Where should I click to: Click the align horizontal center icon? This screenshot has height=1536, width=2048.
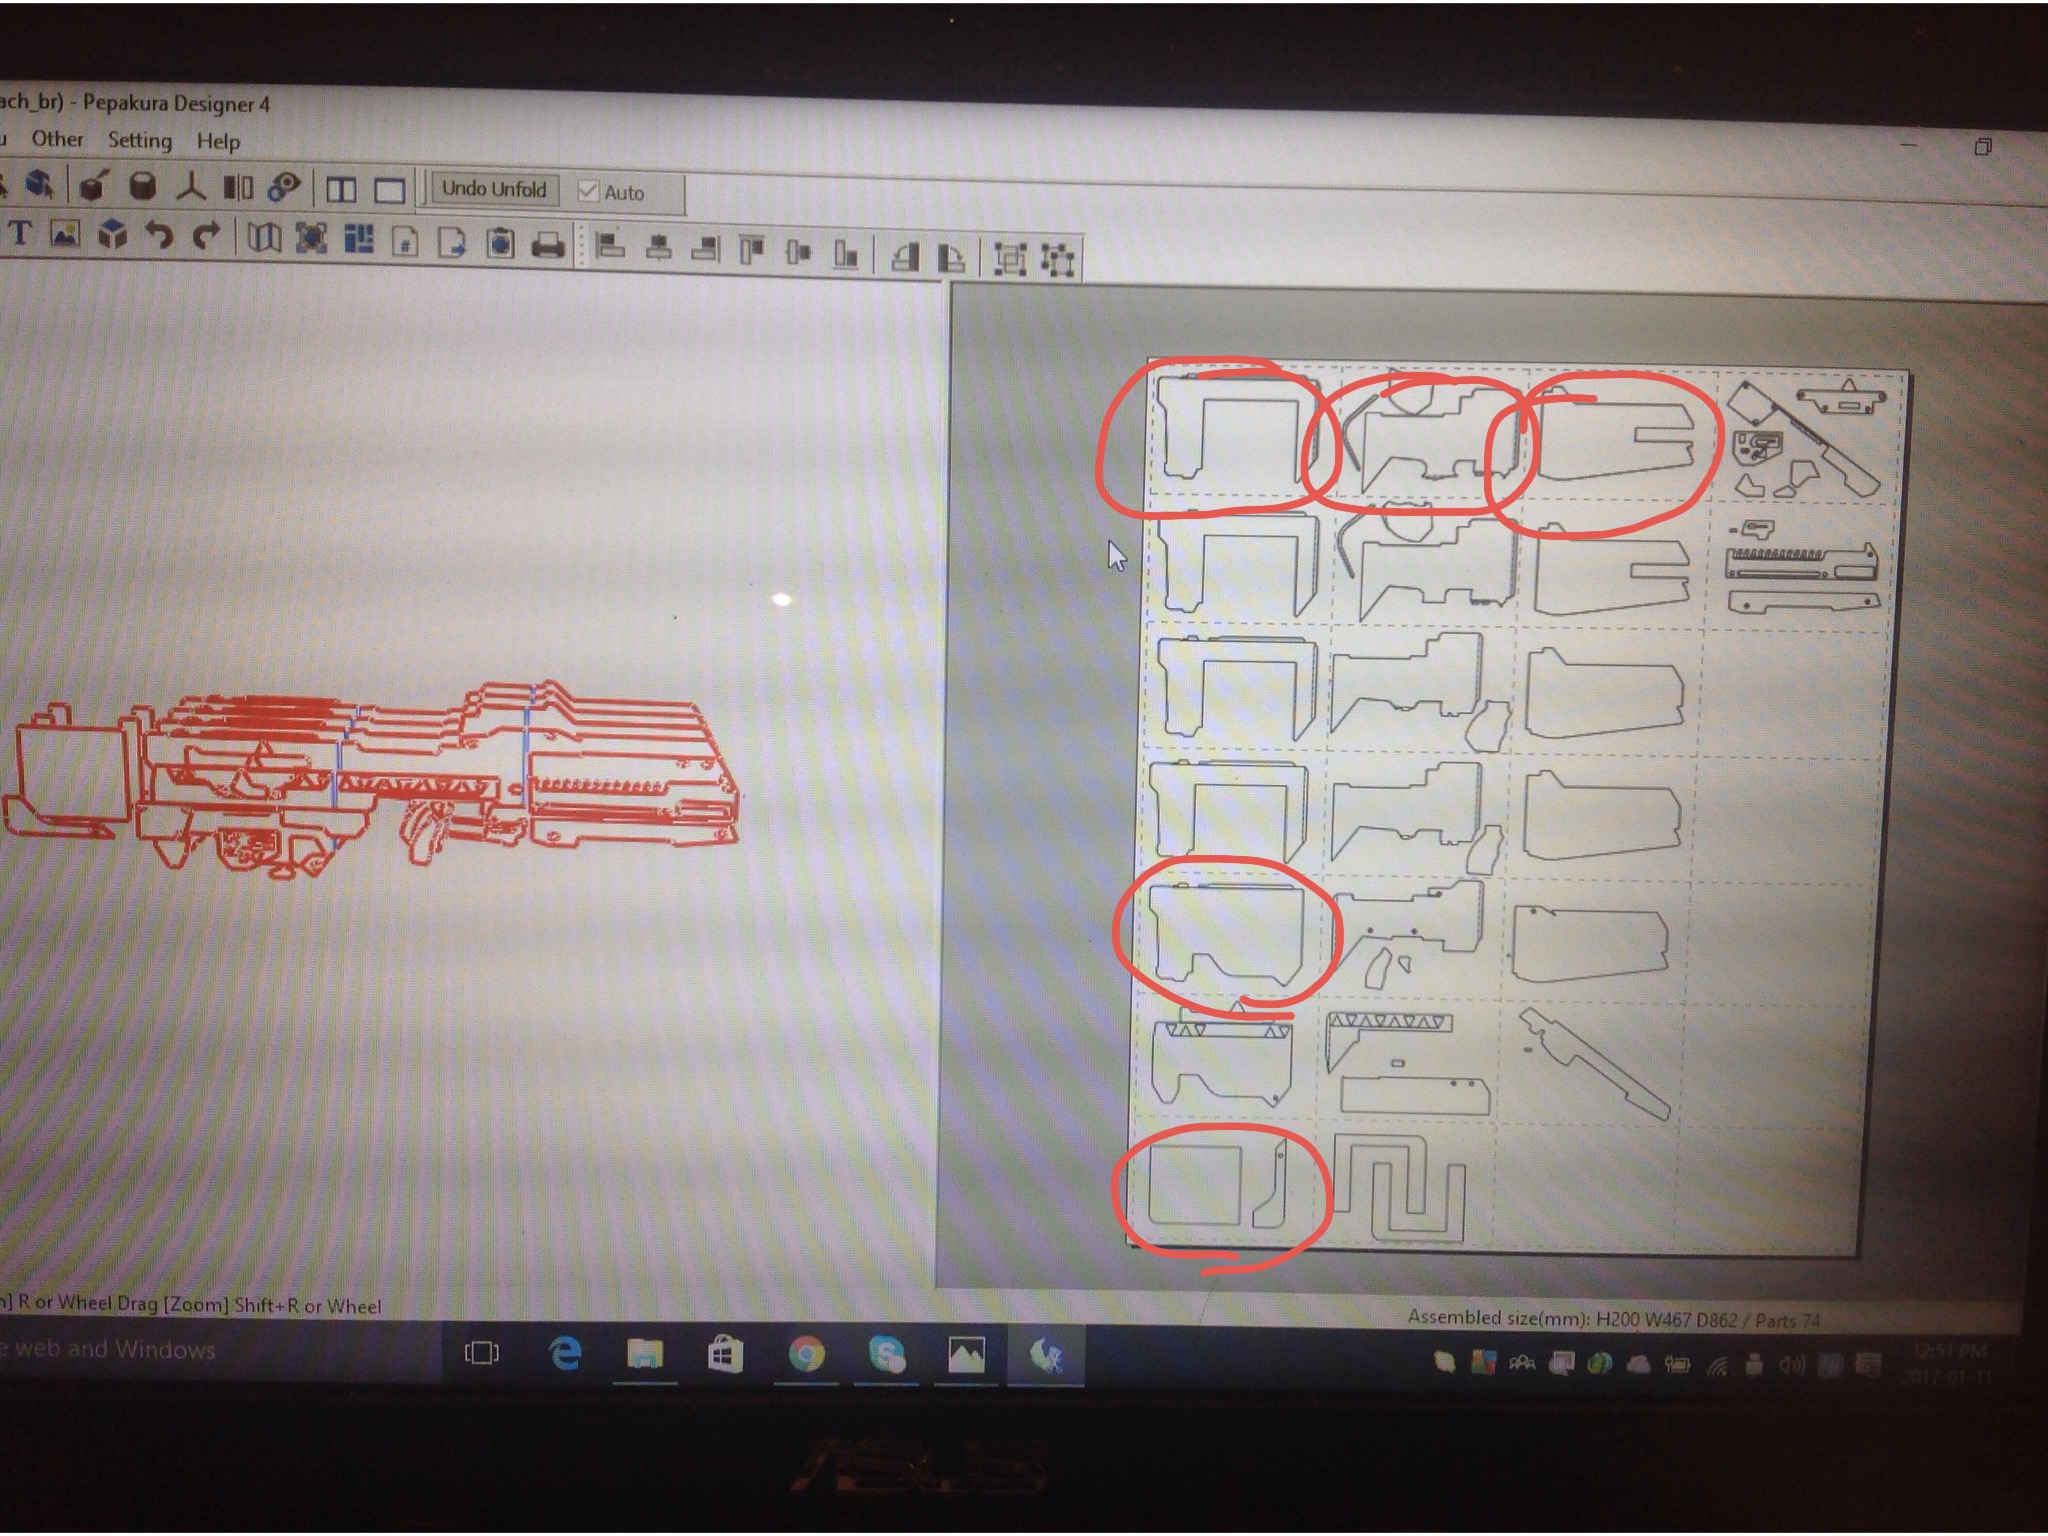[658, 248]
